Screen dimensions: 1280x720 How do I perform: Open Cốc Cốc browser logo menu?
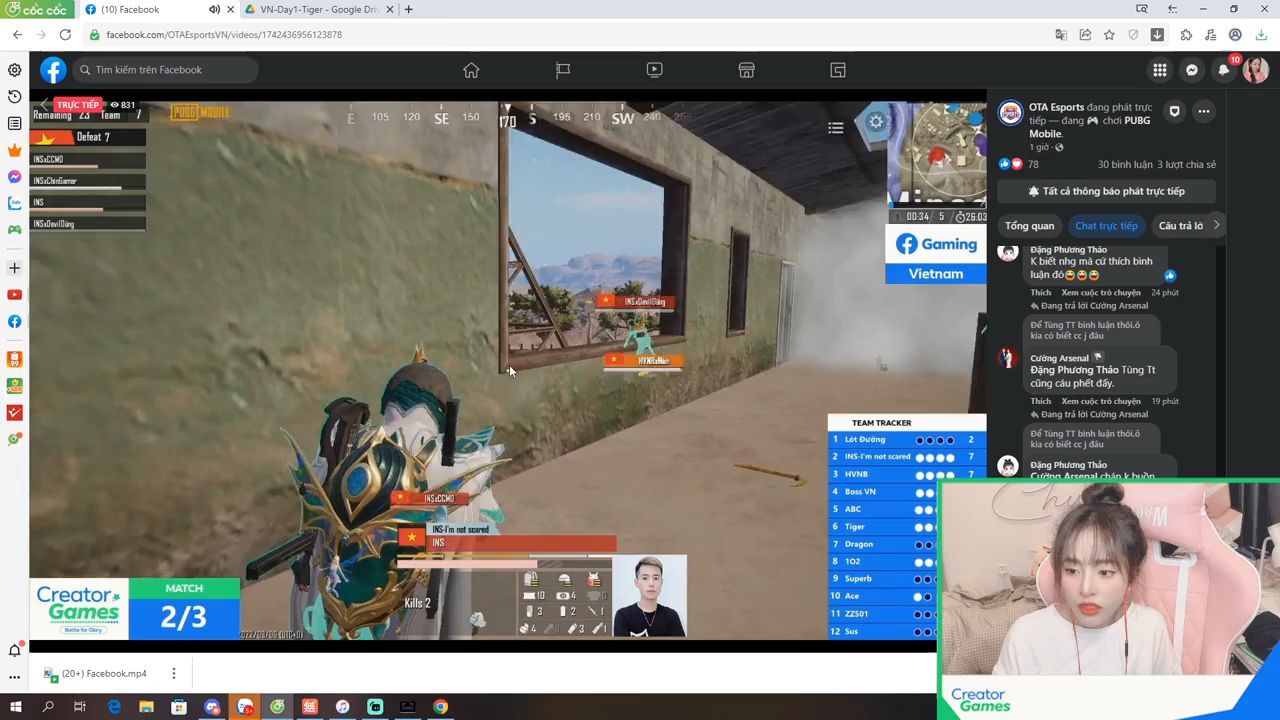coord(36,9)
